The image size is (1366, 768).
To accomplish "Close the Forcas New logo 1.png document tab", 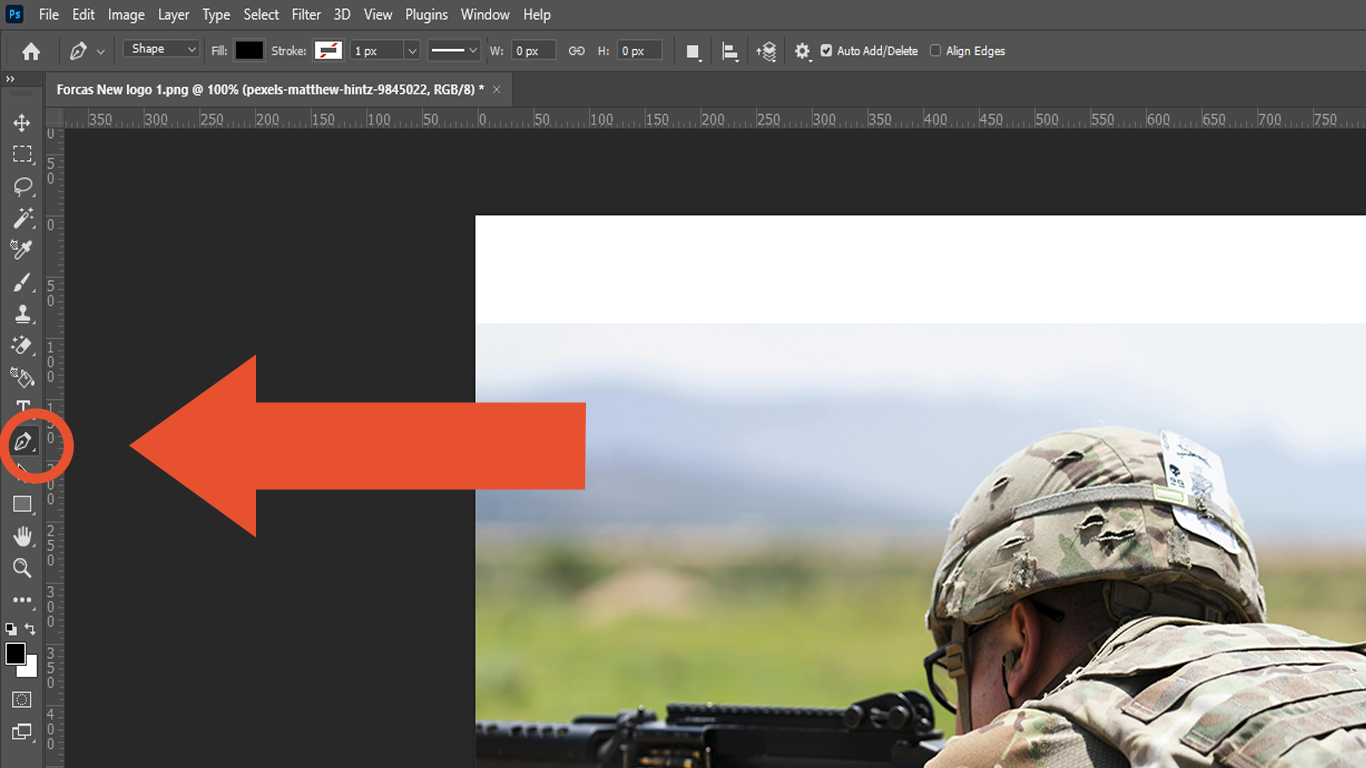I will click(x=497, y=90).
